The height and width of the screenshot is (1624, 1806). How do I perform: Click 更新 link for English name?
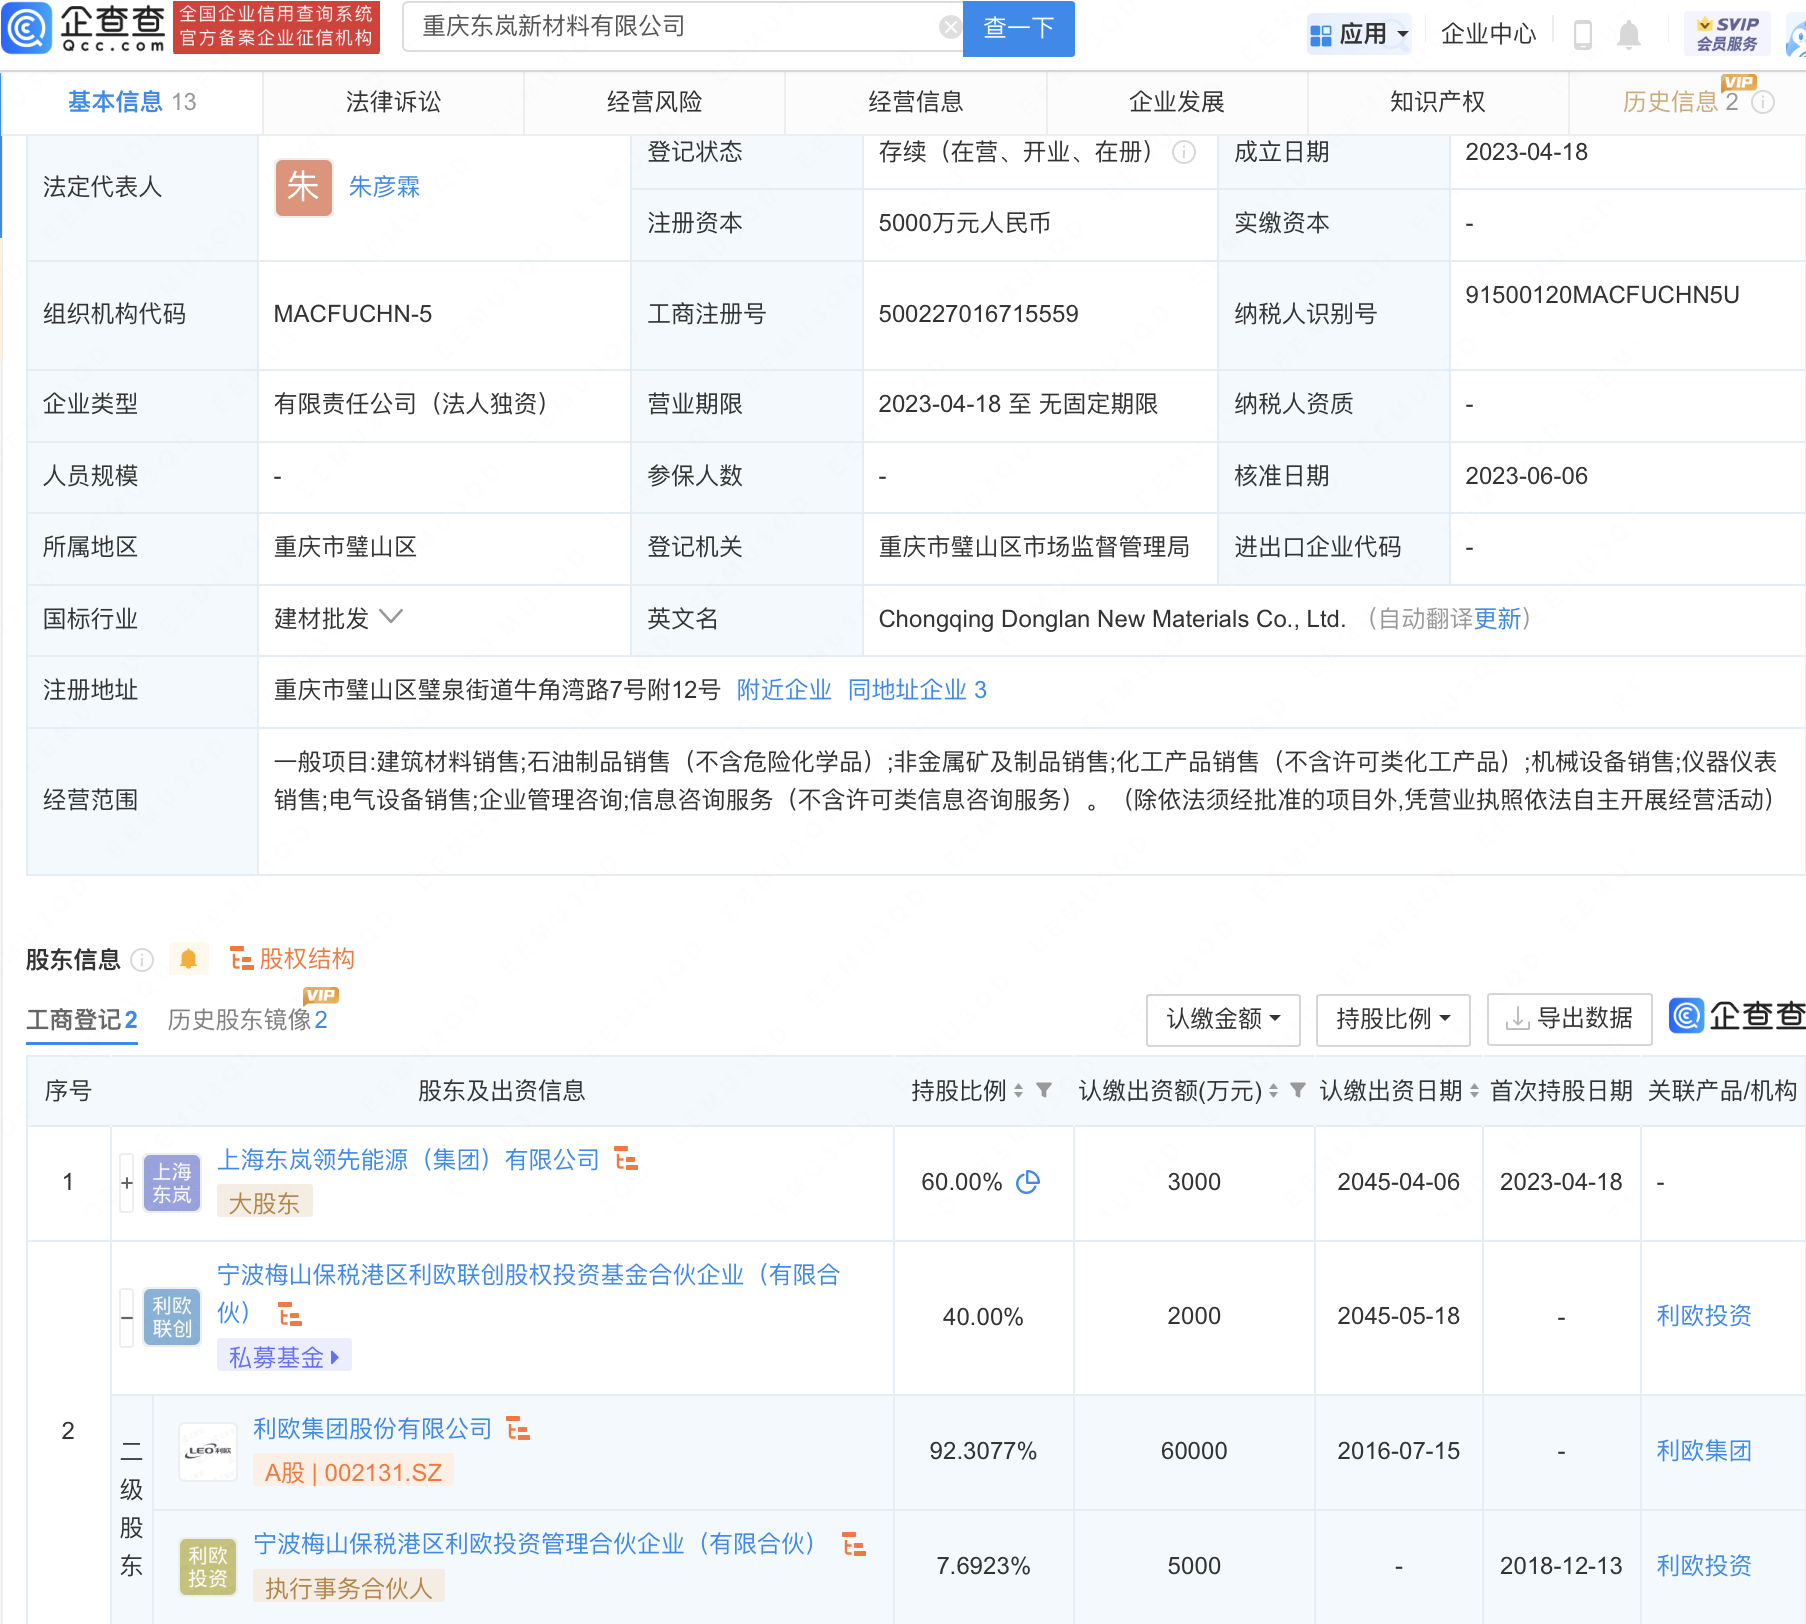click(x=1497, y=619)
